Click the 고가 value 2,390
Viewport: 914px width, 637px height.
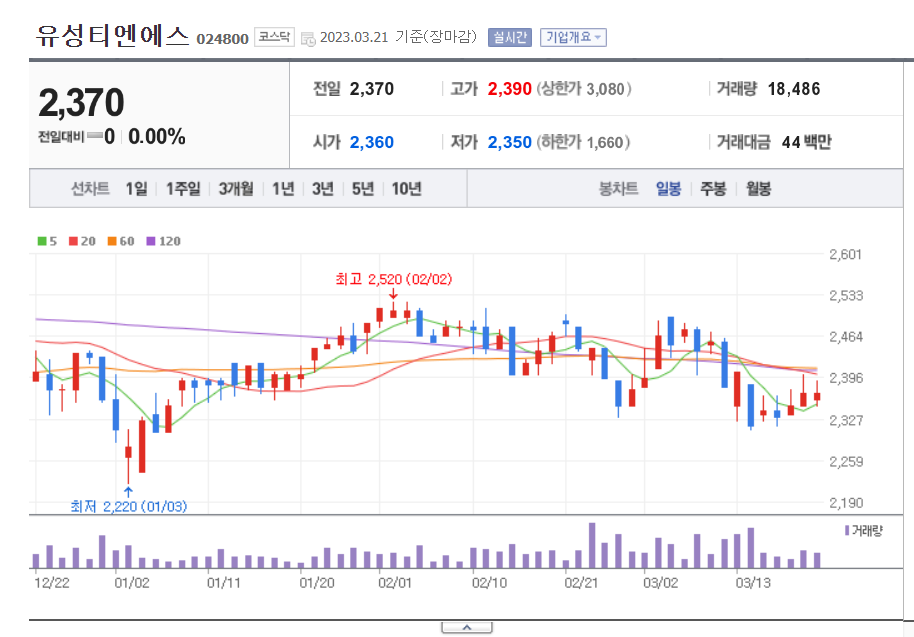point(509,89)
